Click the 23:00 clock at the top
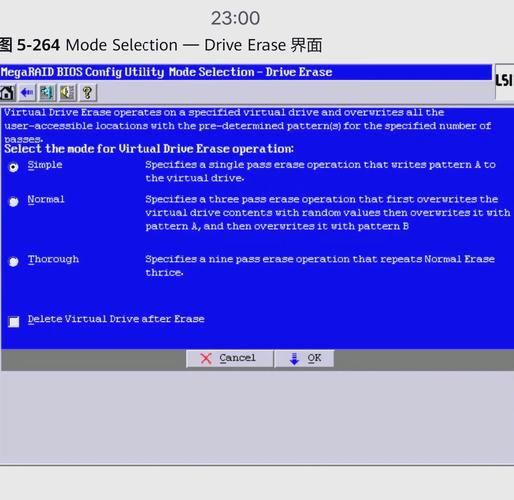Image resolution: width=514 pixels, height=500 pixels. point(235,18)
